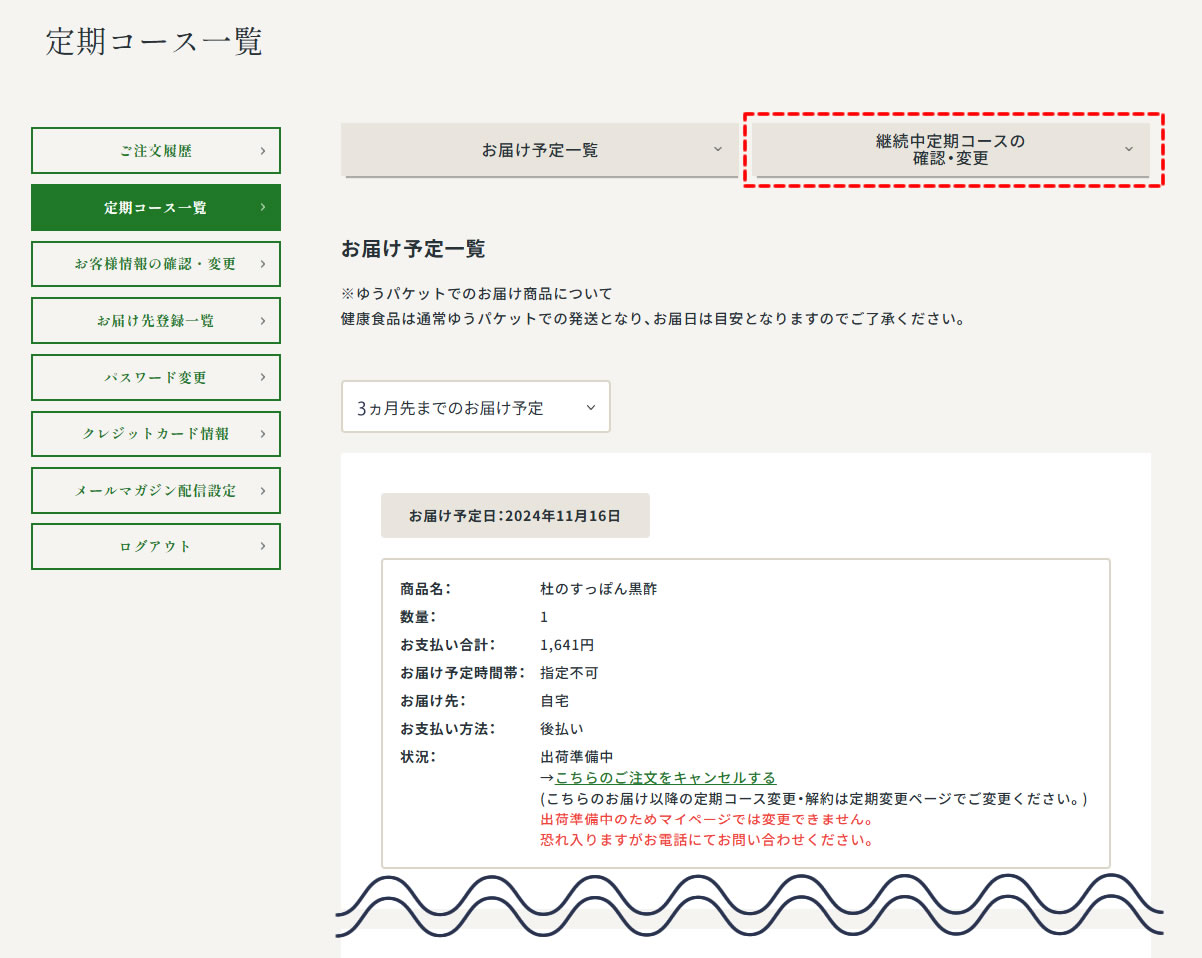Click the quantity value 1
Viewport: 1202px width, 958px height.
[x=544, y=617]
